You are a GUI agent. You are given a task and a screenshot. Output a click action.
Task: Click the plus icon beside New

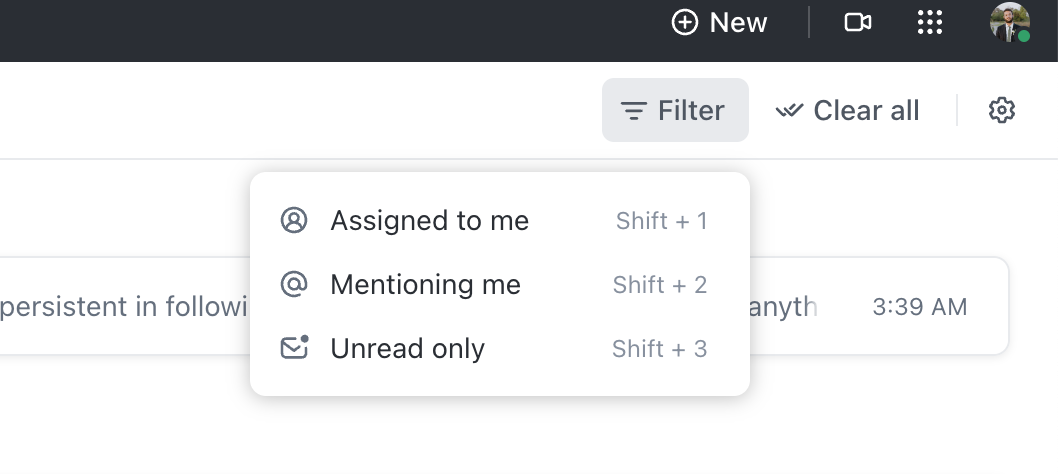684,22
